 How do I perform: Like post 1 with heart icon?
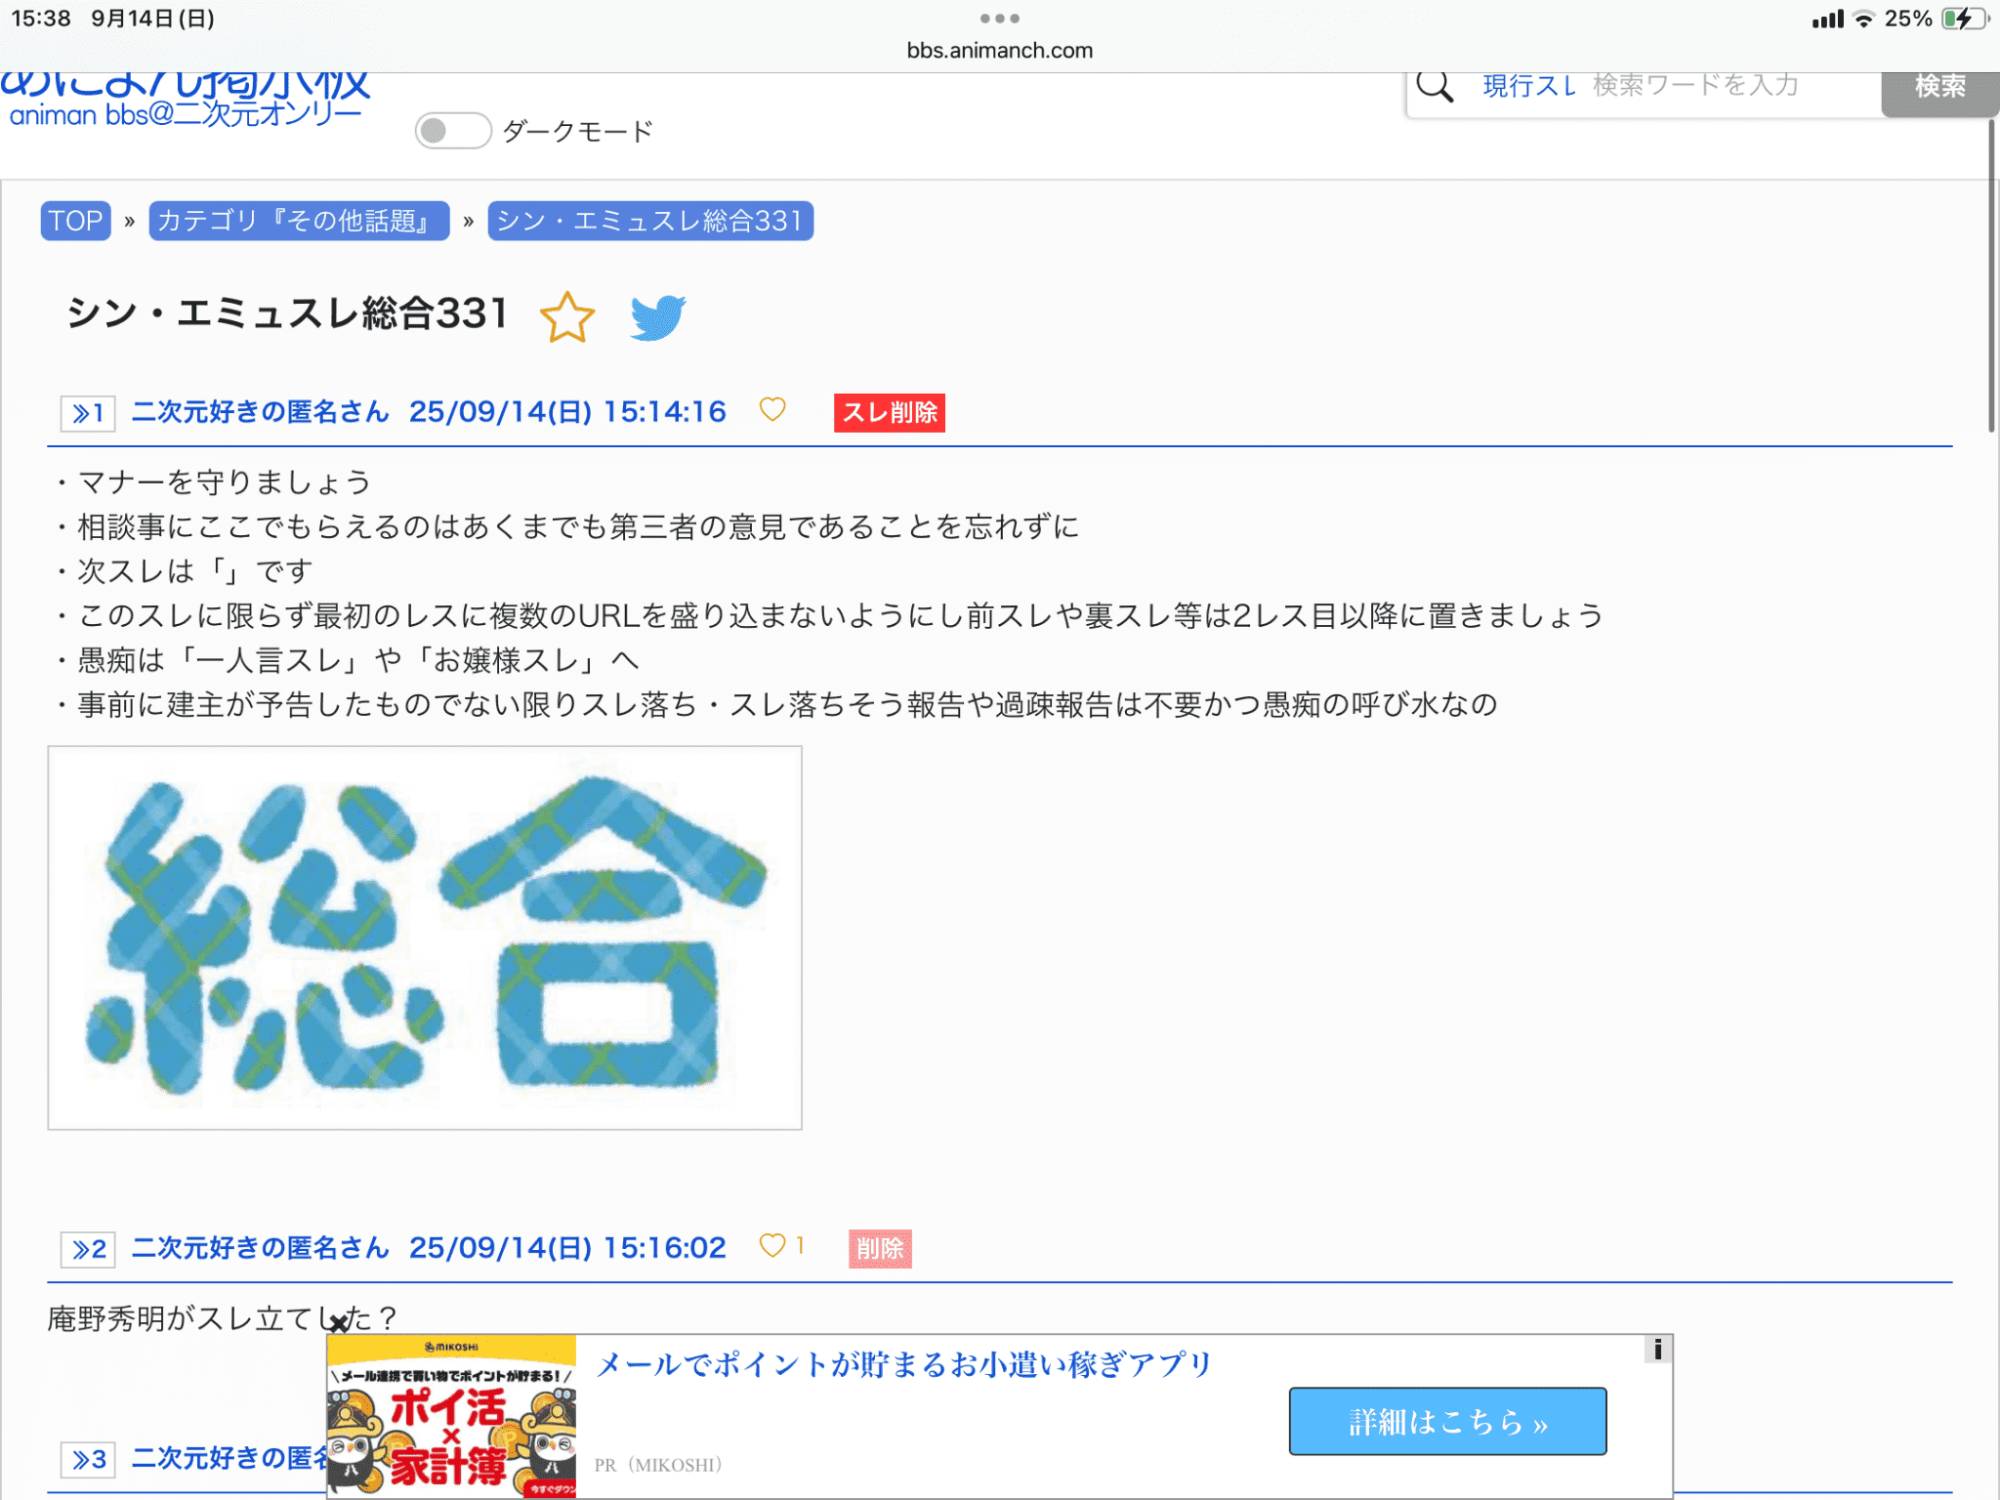[772, 410]
